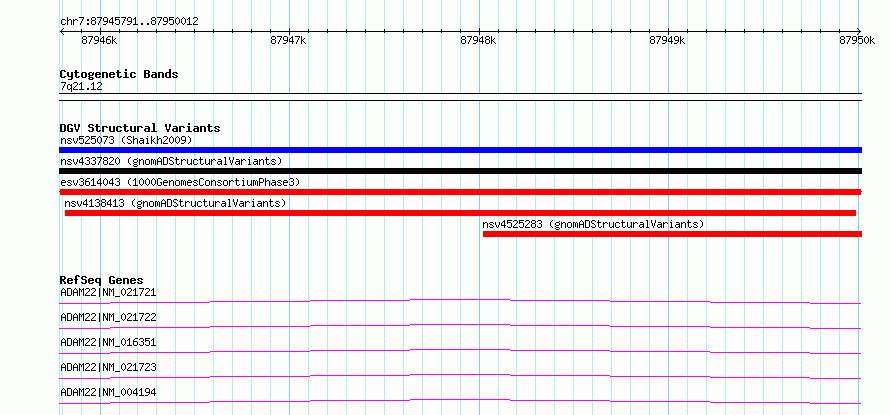
Task: Click the 7q21.12 cytogenetic band label
Action: 81,86
